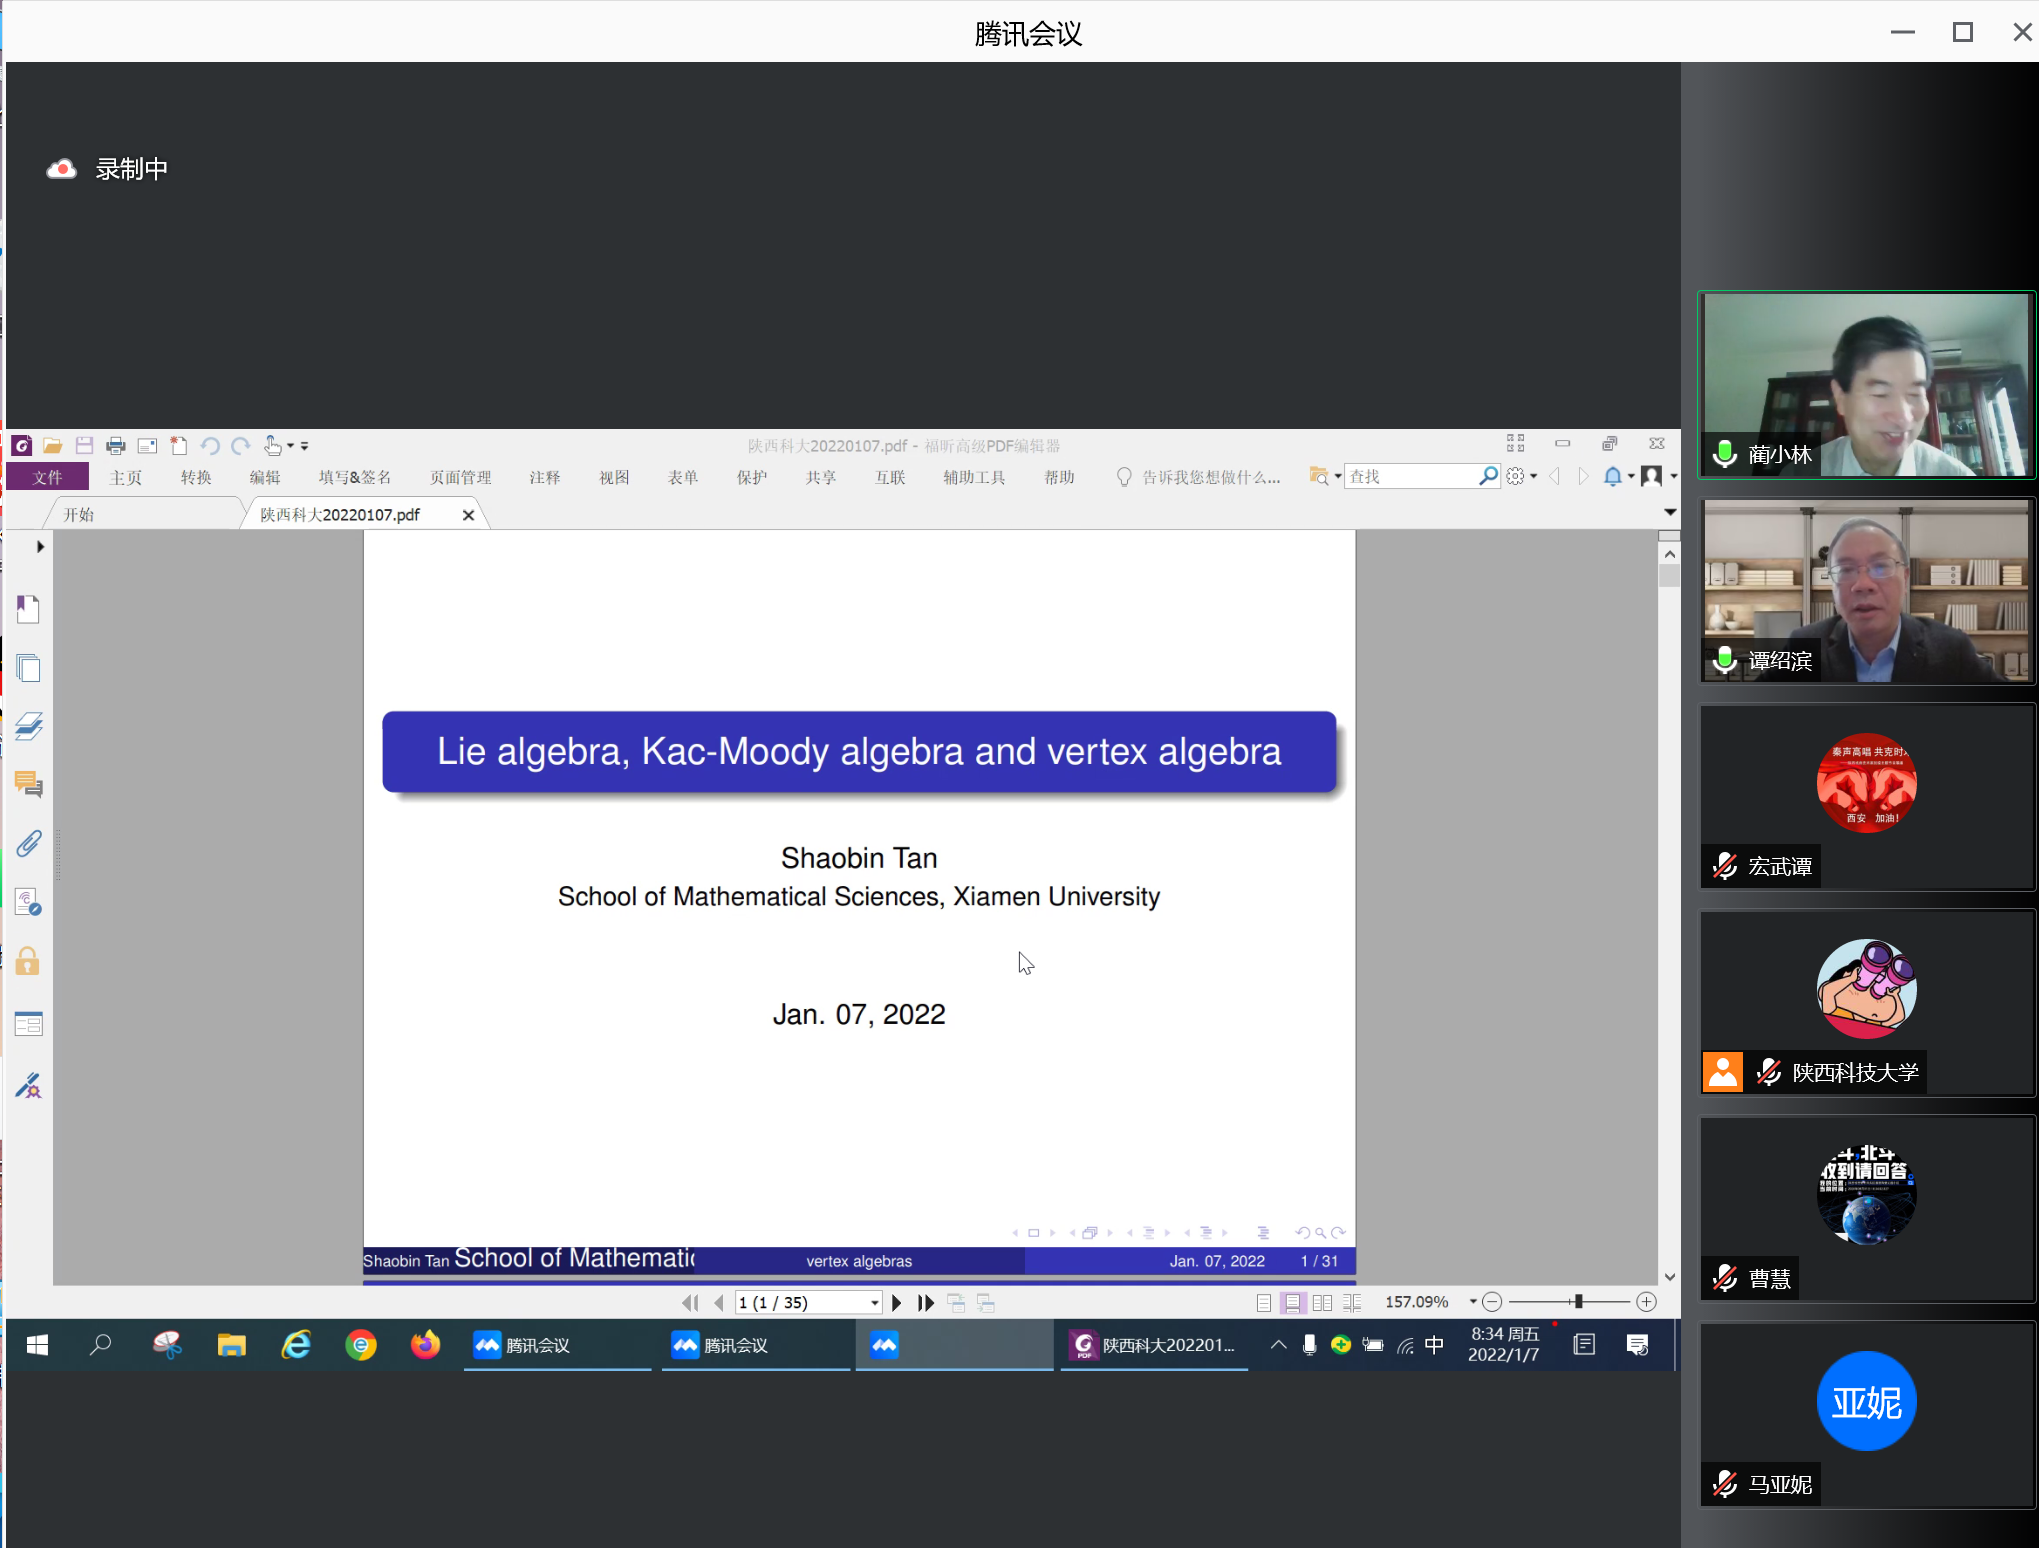Viewport: 2039px width, 1548px height.
Task: Toggle continuous page view mode
Action: tap(1293, 1302)
